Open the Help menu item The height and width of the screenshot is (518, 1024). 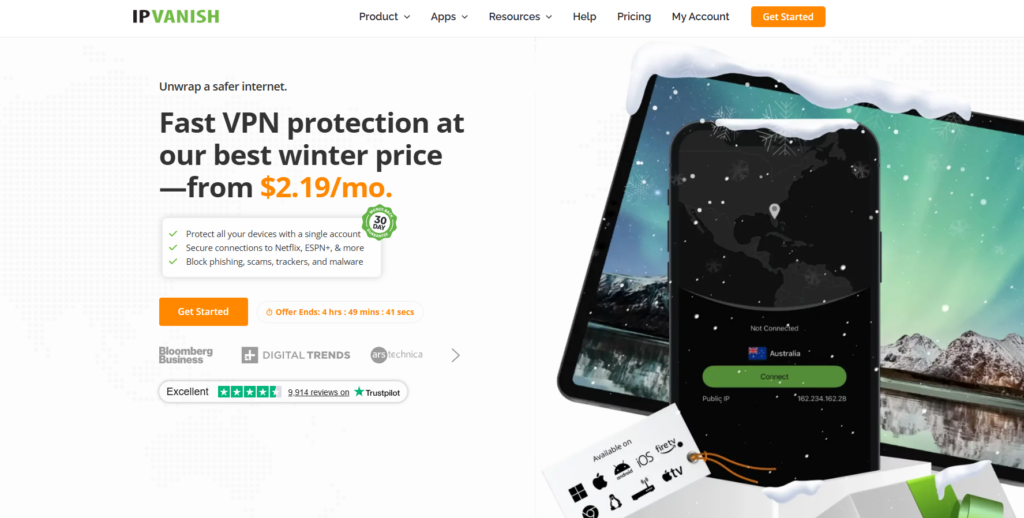coord(584,17)
